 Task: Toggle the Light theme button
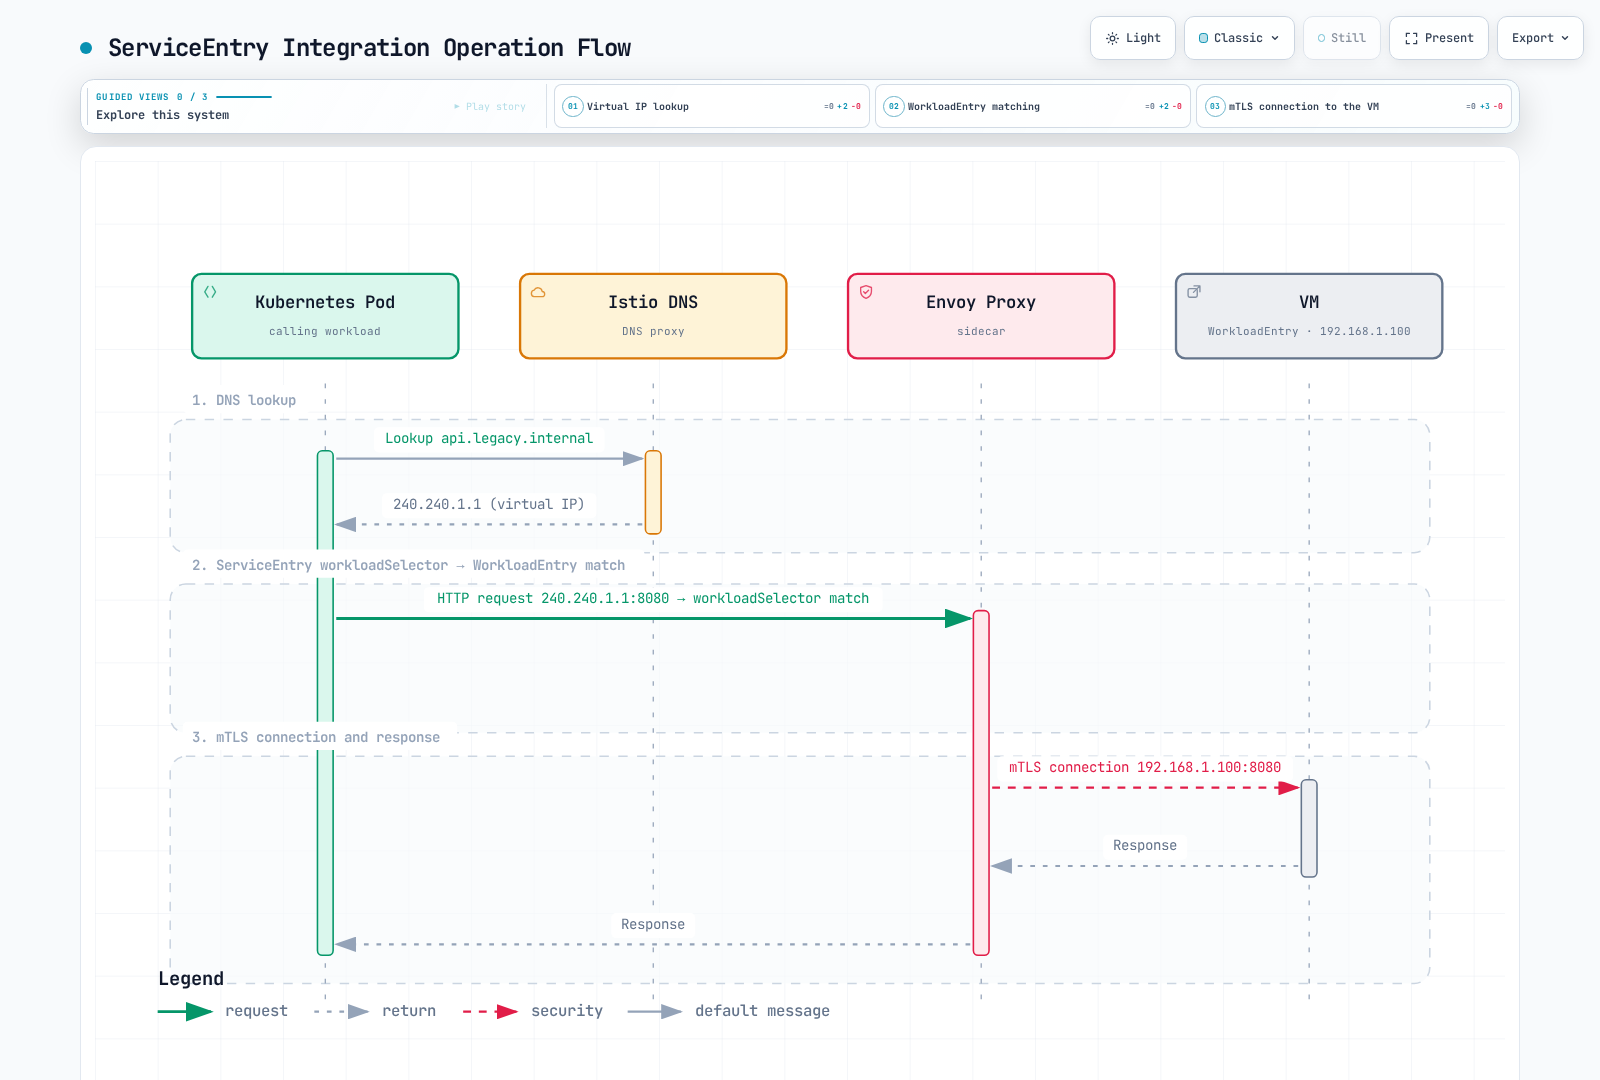pos(1133,38)
